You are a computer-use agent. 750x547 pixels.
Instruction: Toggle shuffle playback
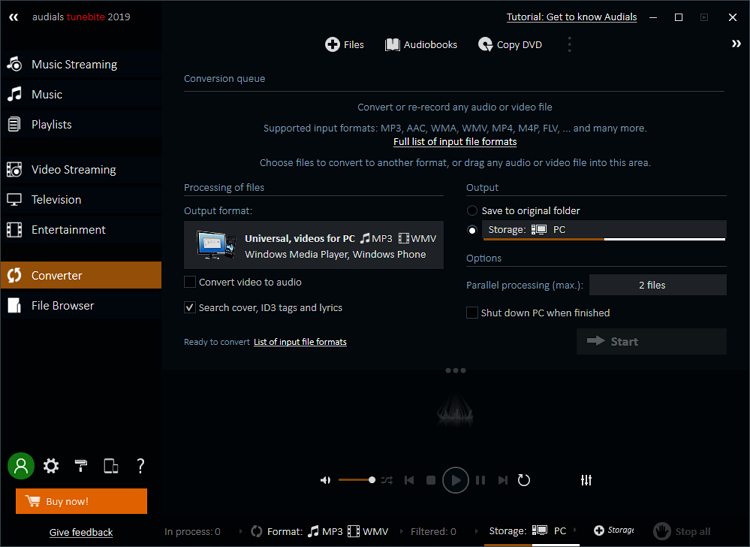click(x=387, y=480)
